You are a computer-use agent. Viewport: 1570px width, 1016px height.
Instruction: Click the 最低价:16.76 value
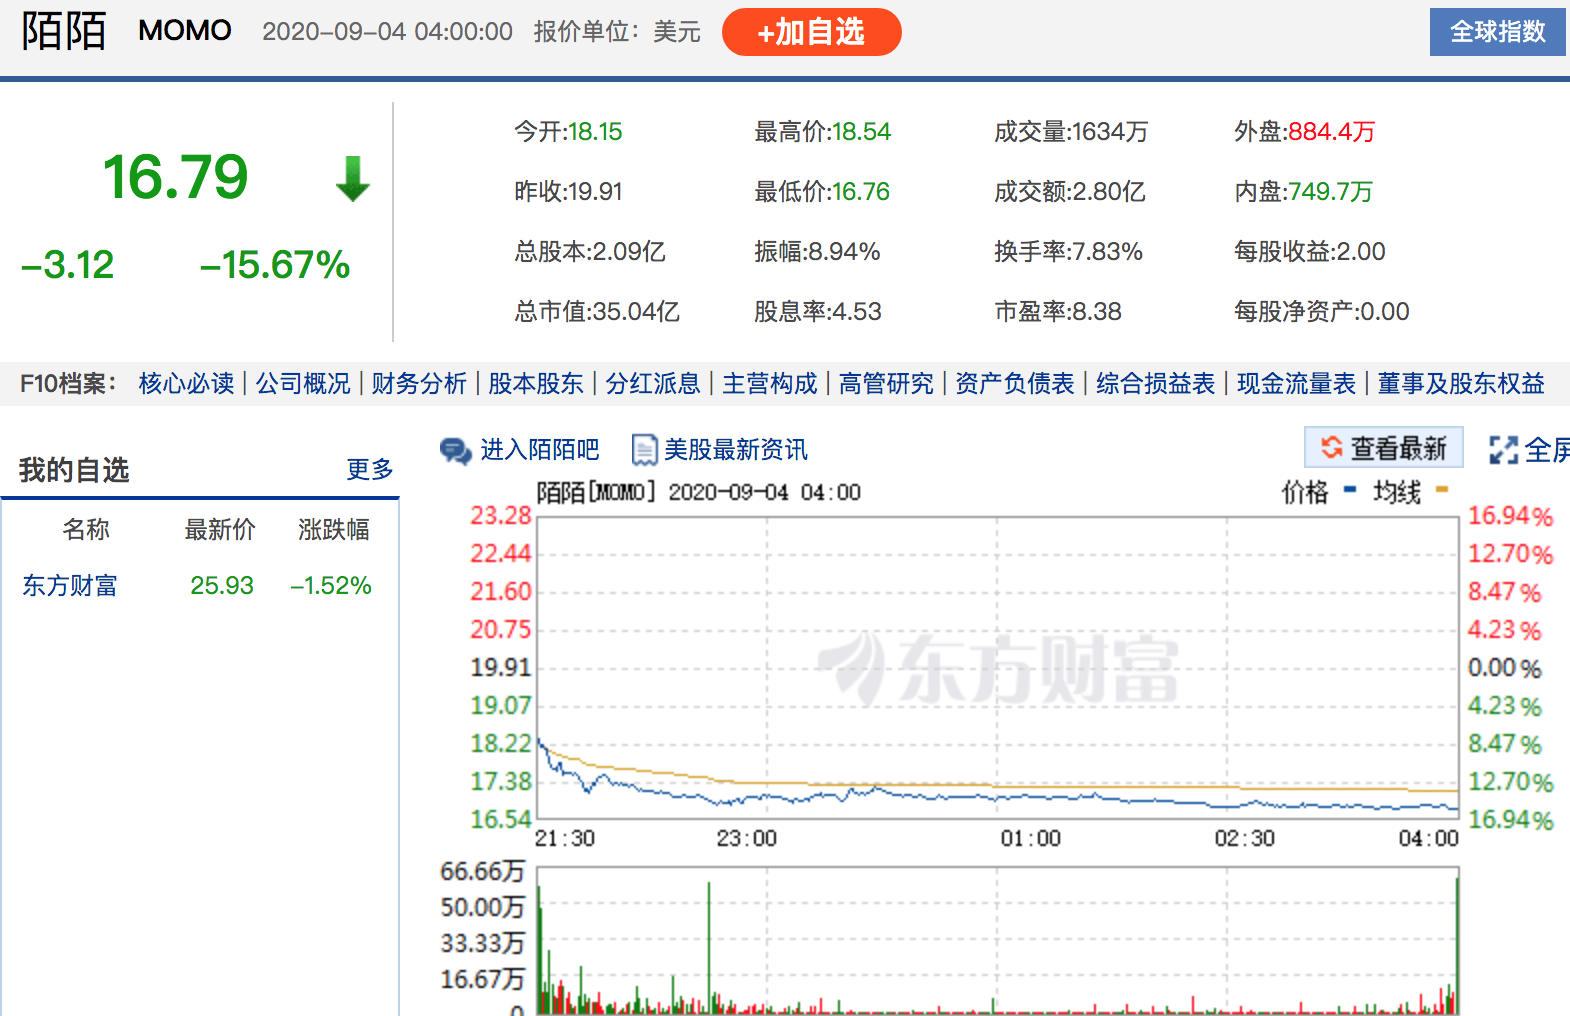click(822, 192)
